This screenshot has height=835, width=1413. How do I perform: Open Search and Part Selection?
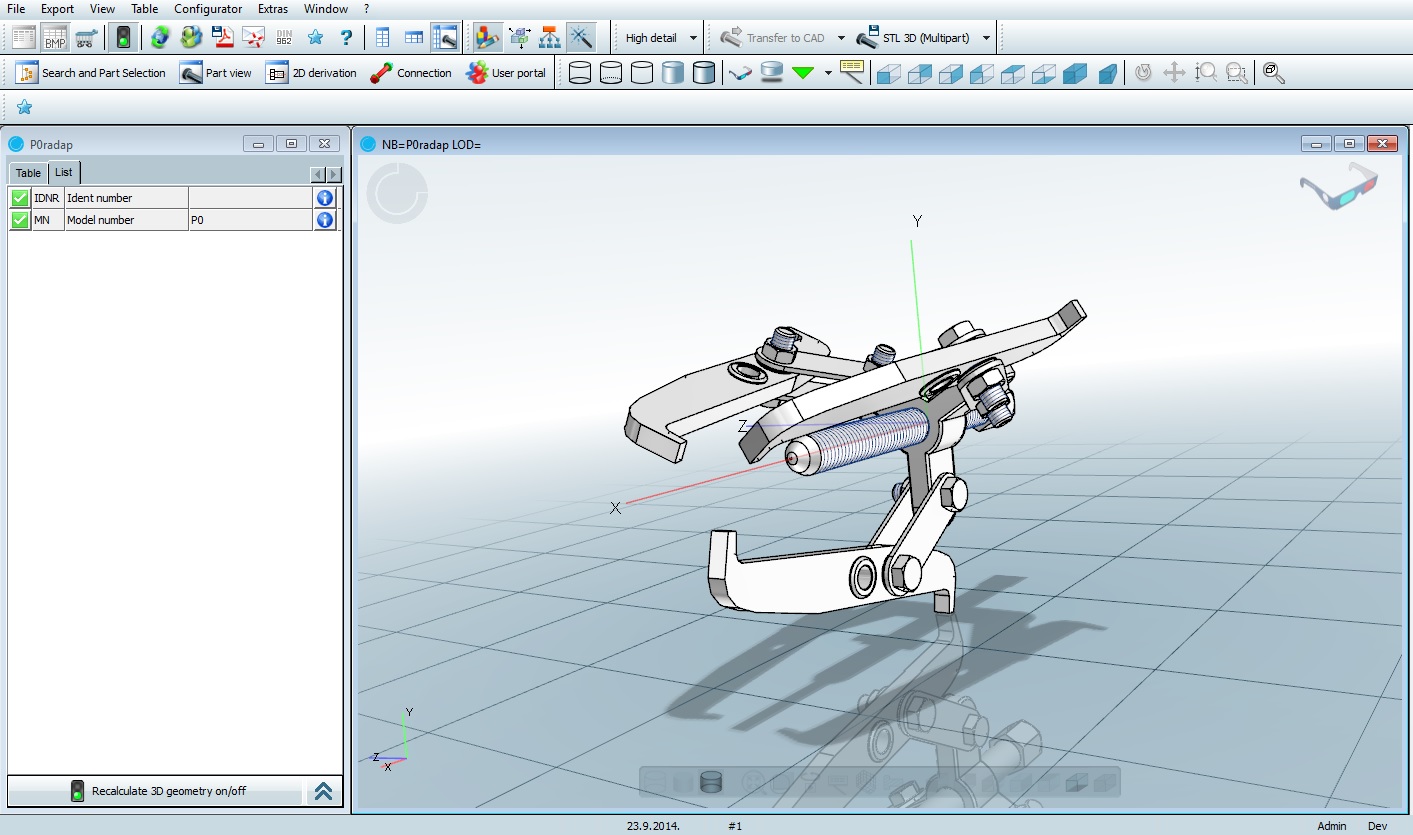point(90,73)
